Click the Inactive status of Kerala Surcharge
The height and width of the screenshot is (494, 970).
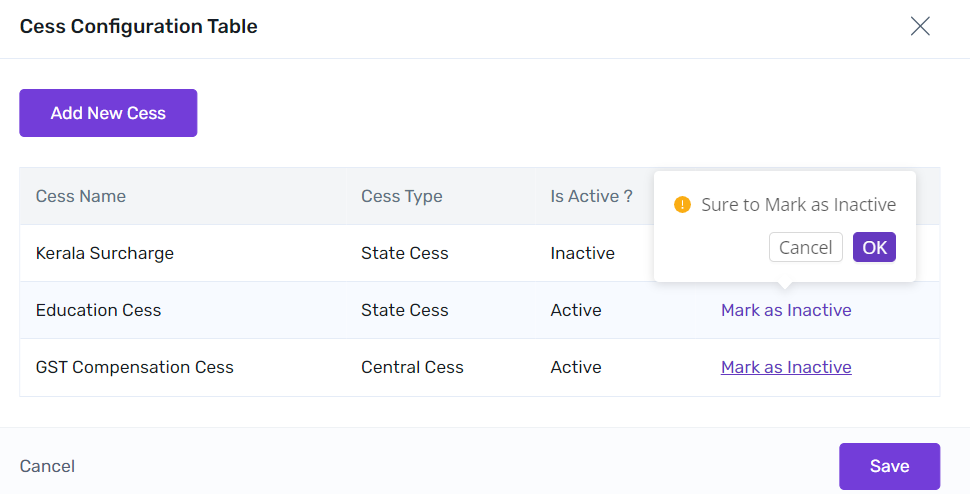pyautogui.click(x=582, y=253)
